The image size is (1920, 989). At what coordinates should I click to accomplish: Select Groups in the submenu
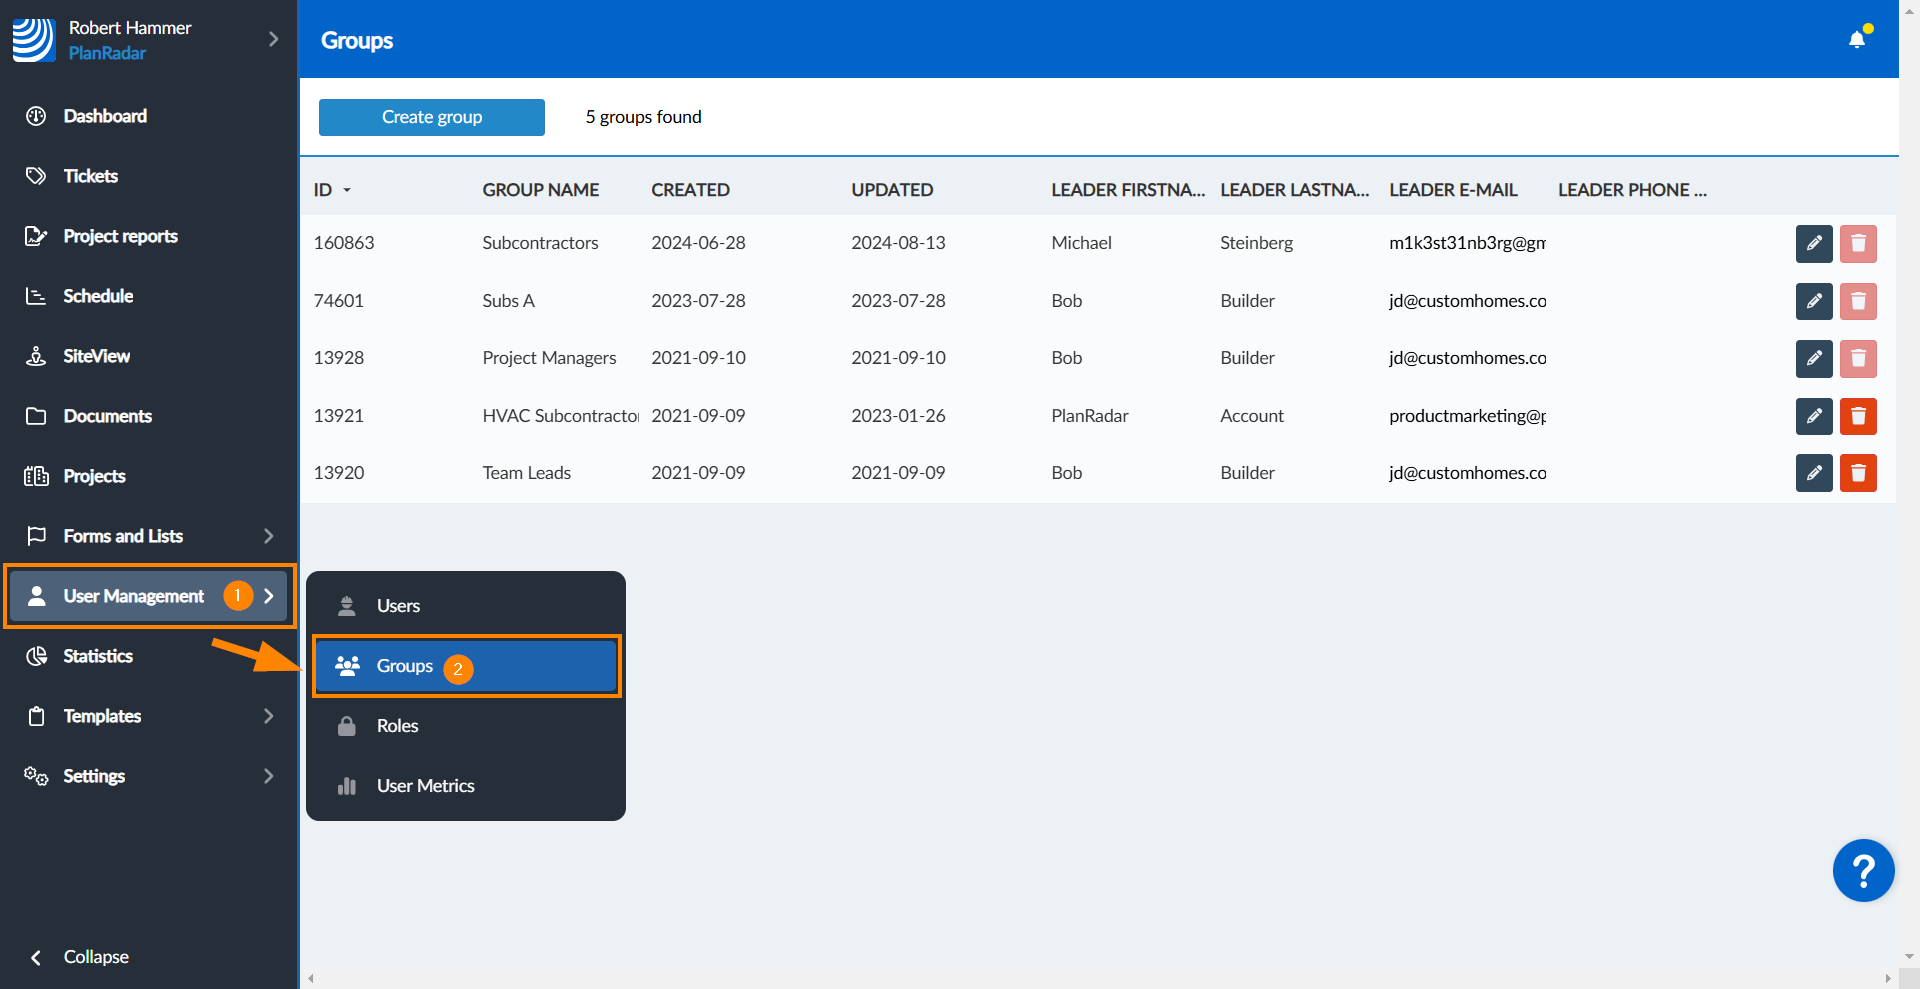point(466,666)
